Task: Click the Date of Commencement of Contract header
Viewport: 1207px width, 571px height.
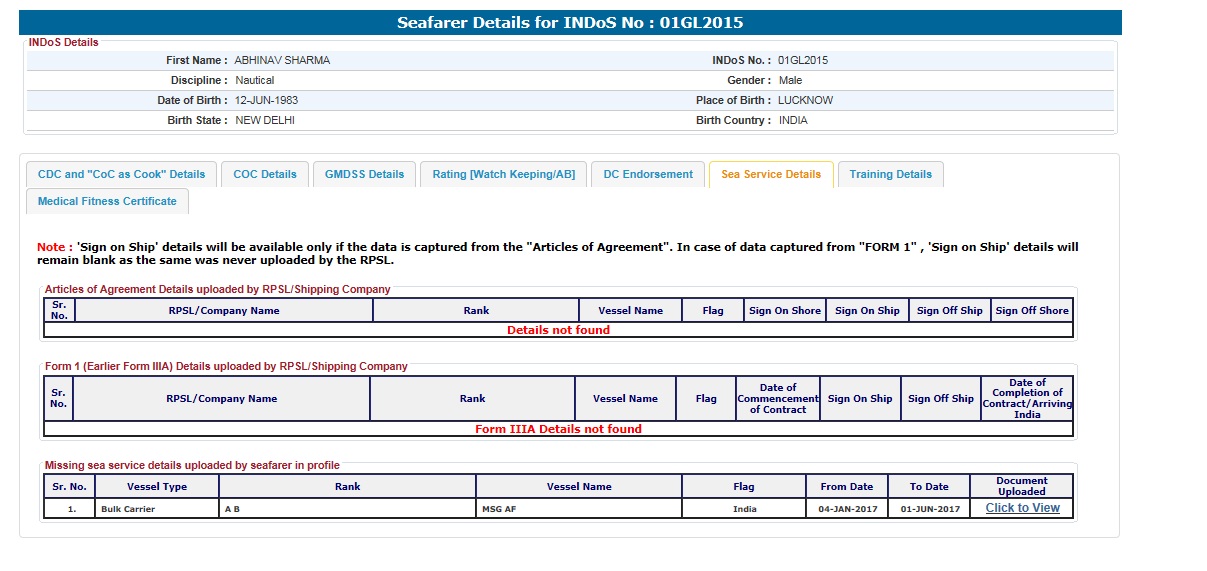Action: coord(777,398)
